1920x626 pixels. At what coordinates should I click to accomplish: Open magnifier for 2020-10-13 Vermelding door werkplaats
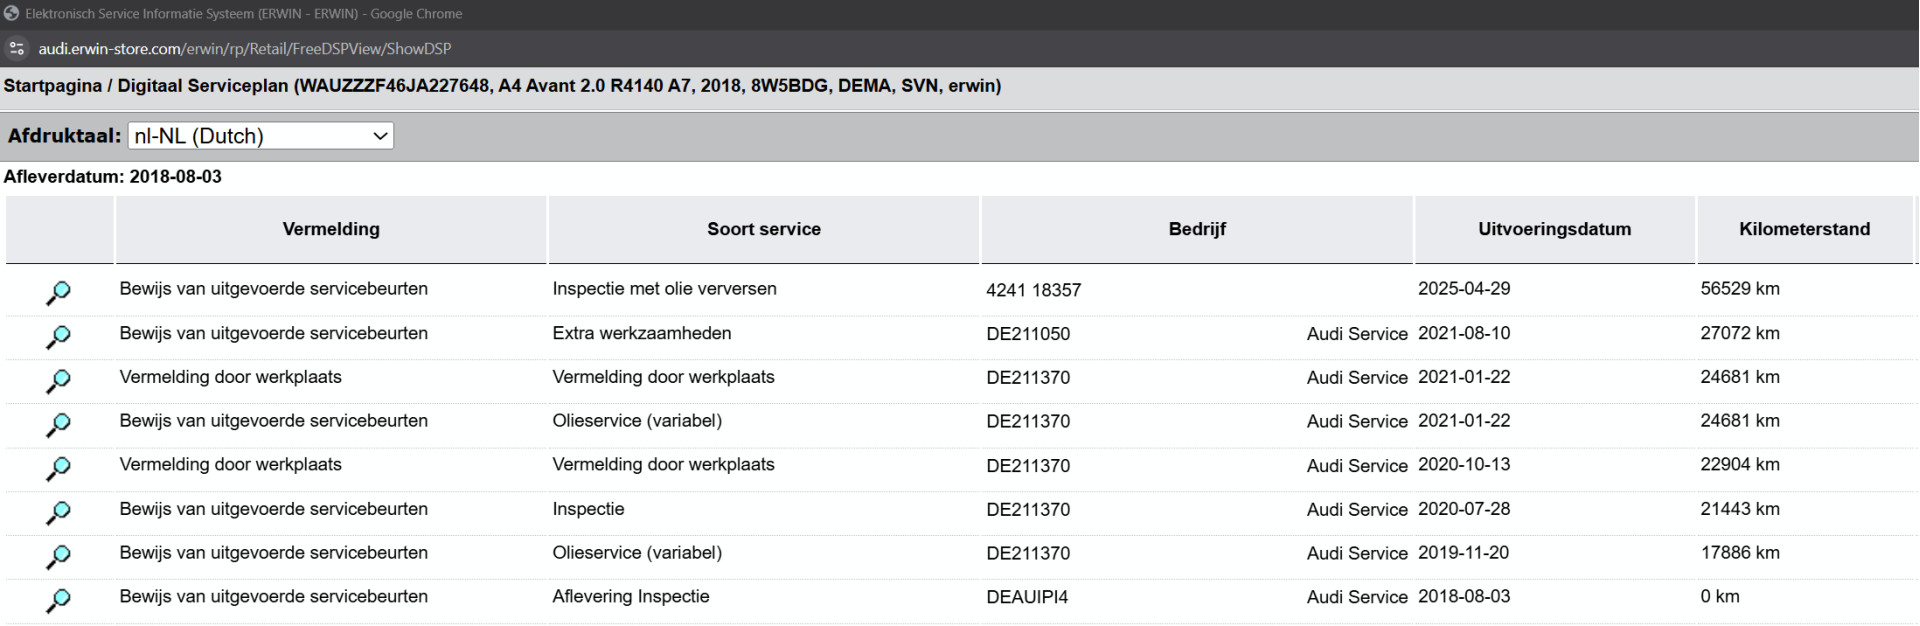tap(59, 468)
